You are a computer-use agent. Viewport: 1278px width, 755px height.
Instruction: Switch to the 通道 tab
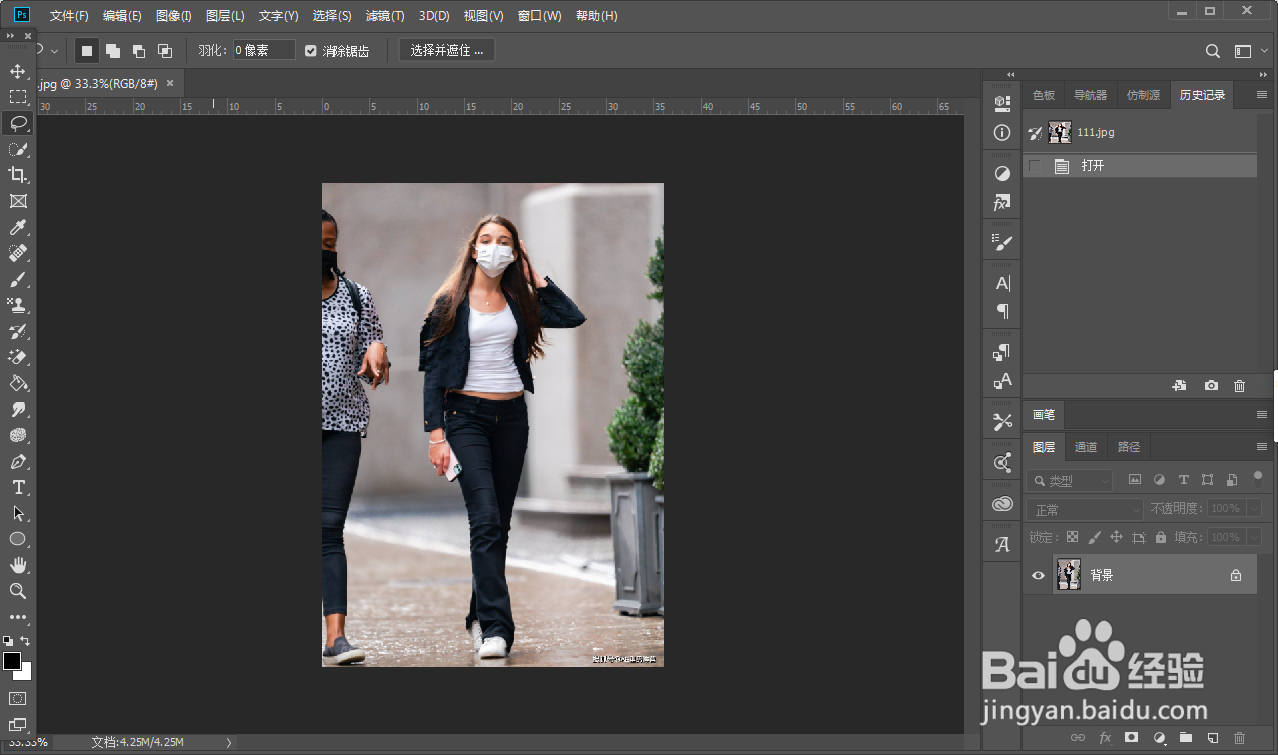[x=1086, y=447]
